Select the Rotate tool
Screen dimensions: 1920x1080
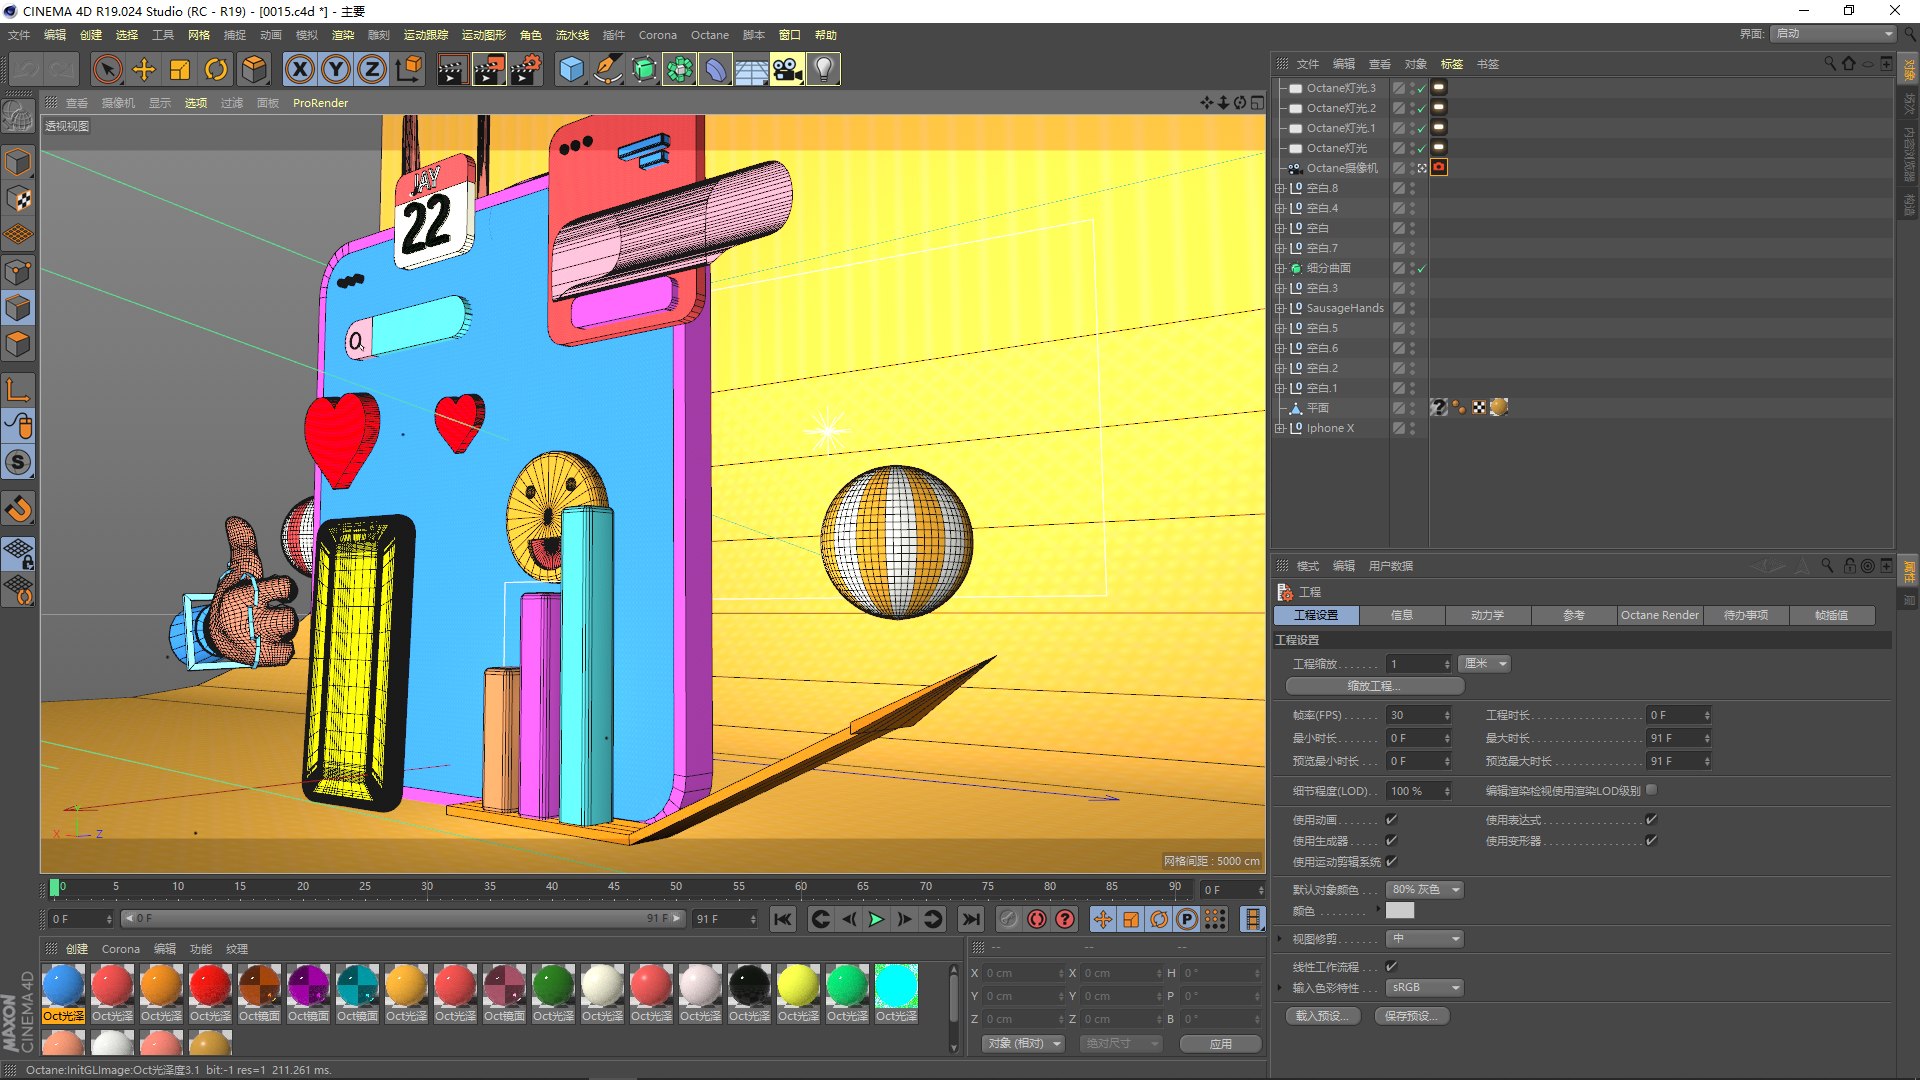pyautogui.click(x=216, y=69)
